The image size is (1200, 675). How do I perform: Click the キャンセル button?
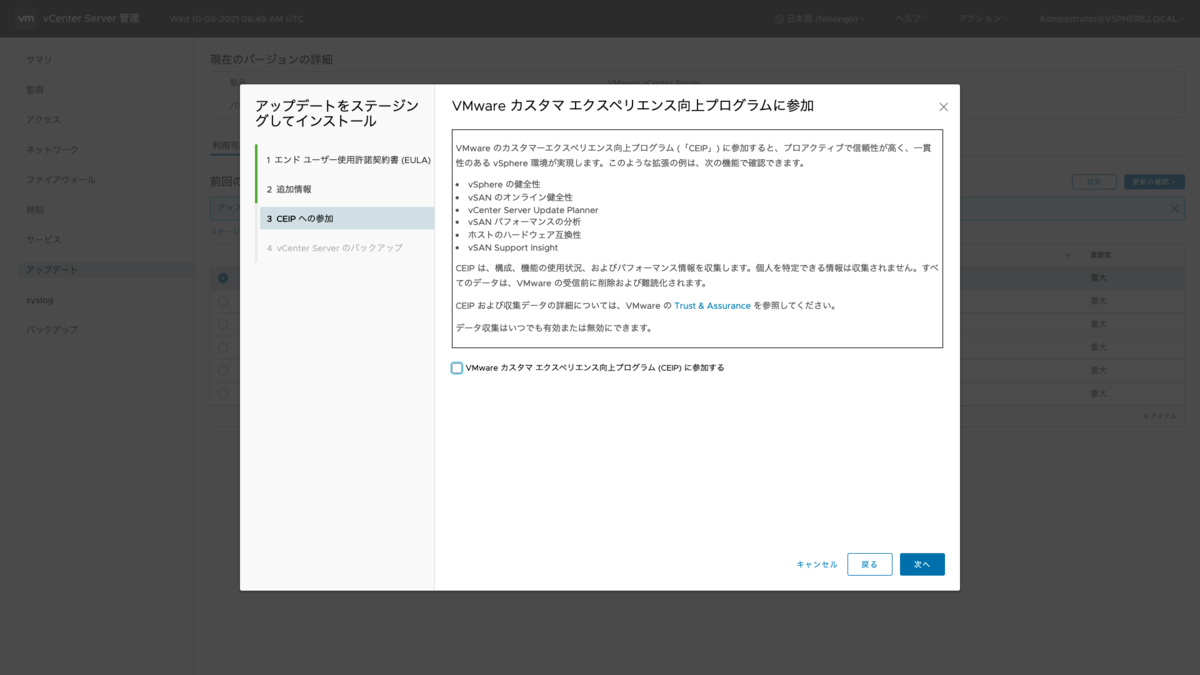[817, 565]
